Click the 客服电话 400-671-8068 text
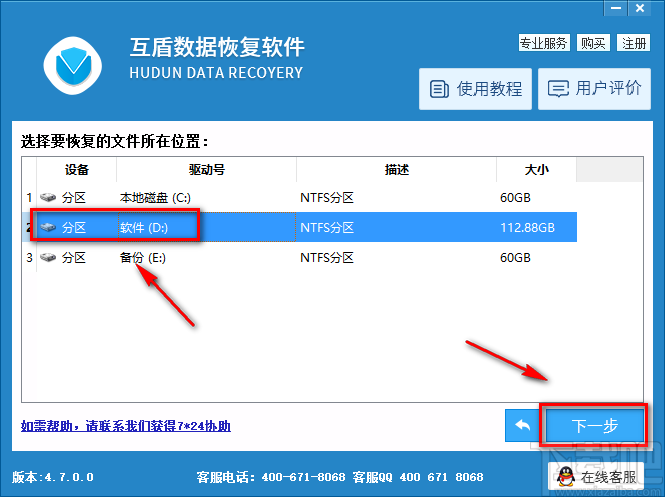 pos(271,477)
